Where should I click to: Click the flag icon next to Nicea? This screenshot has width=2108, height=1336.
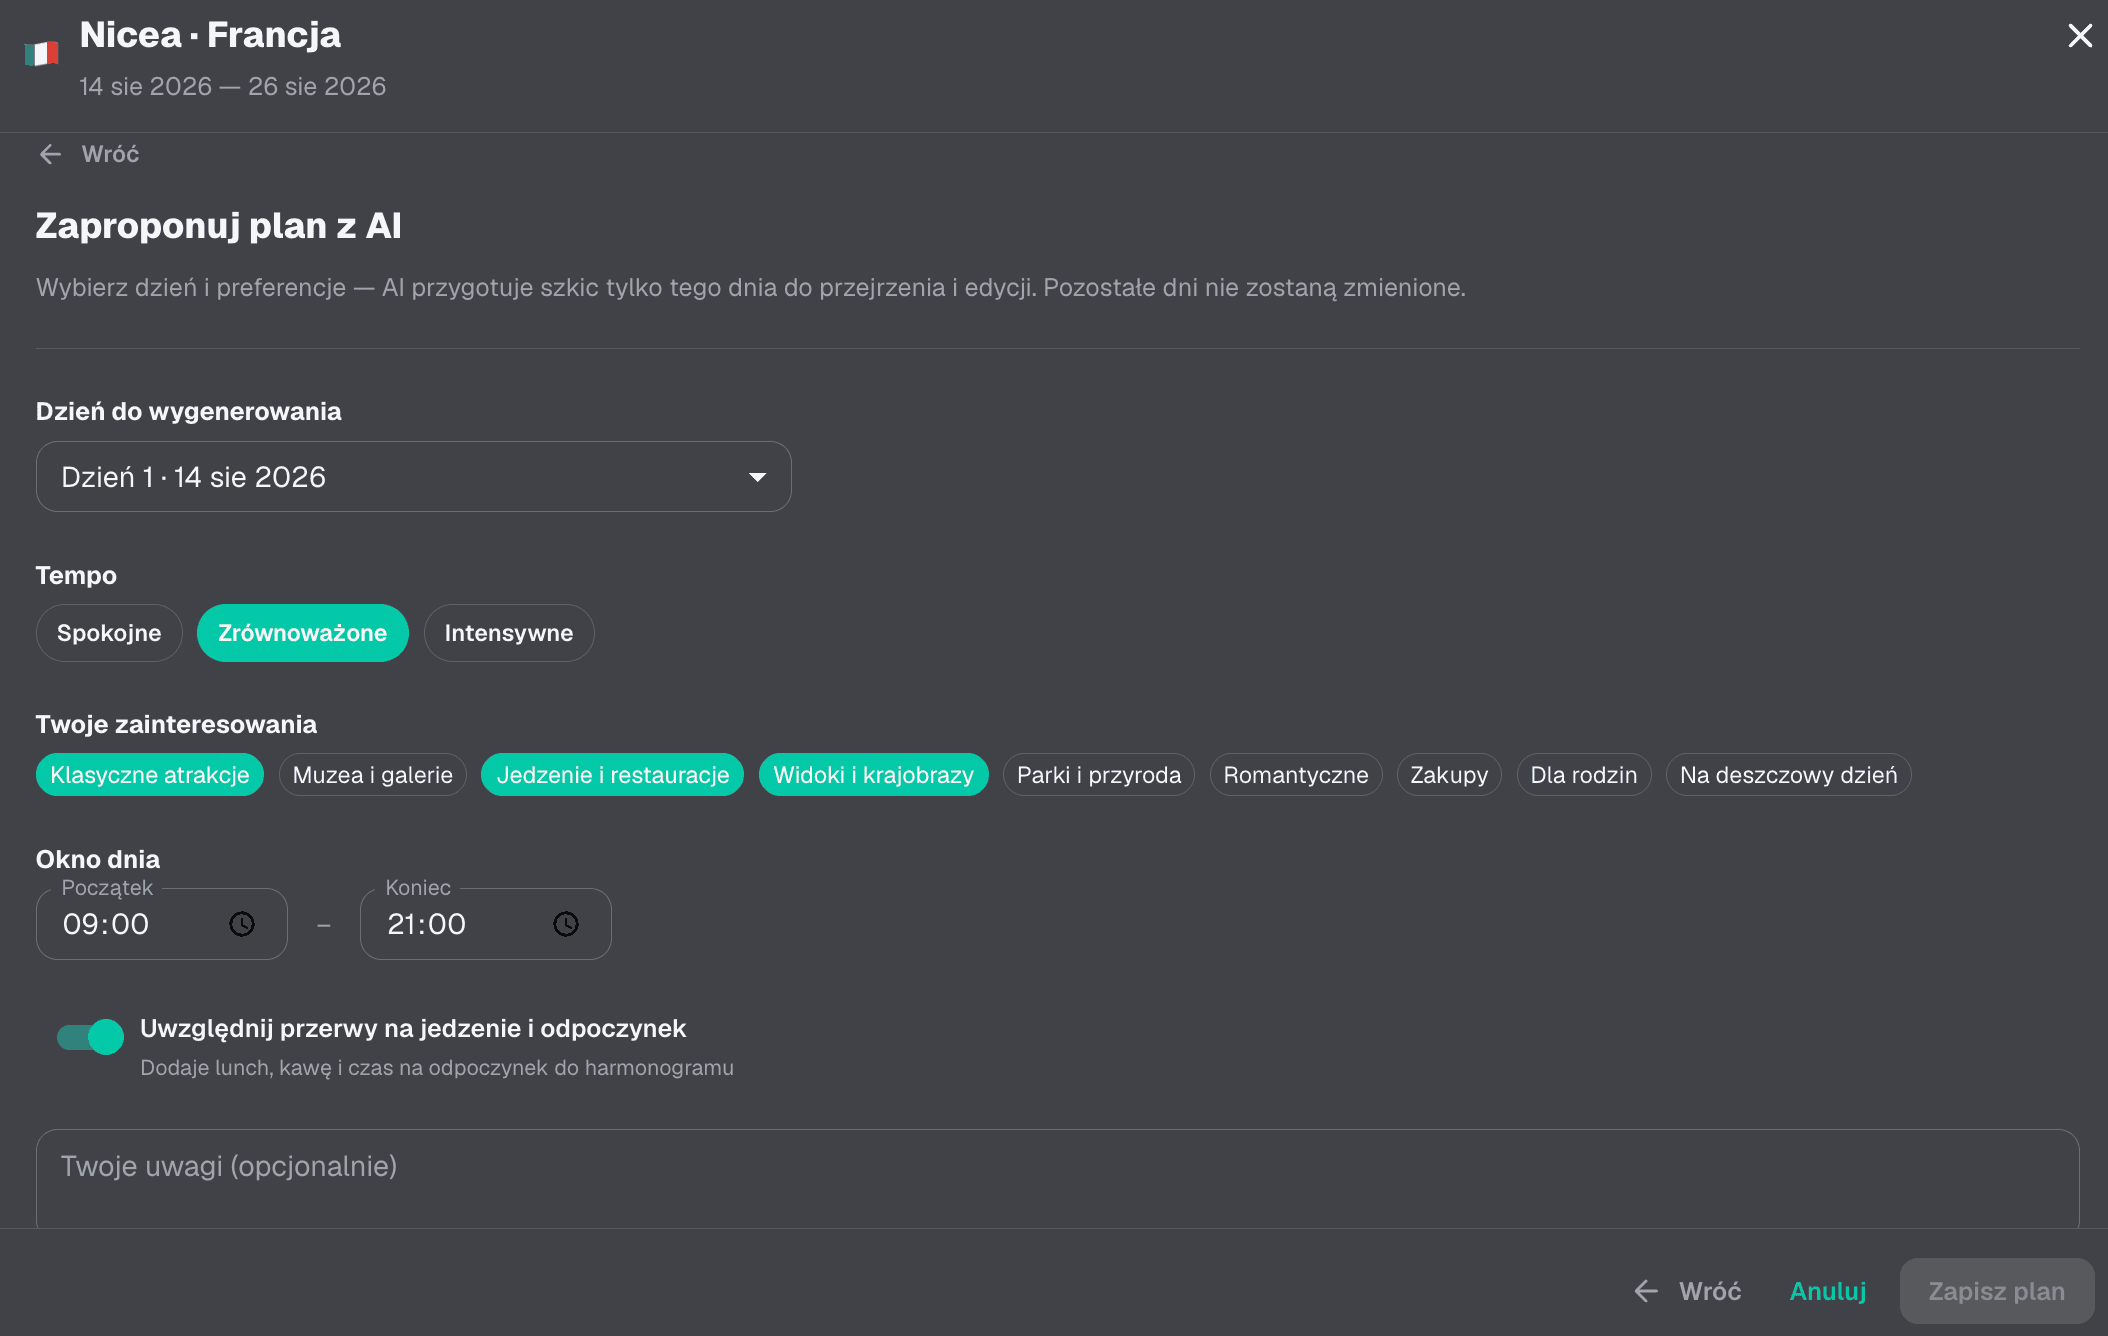41,54
